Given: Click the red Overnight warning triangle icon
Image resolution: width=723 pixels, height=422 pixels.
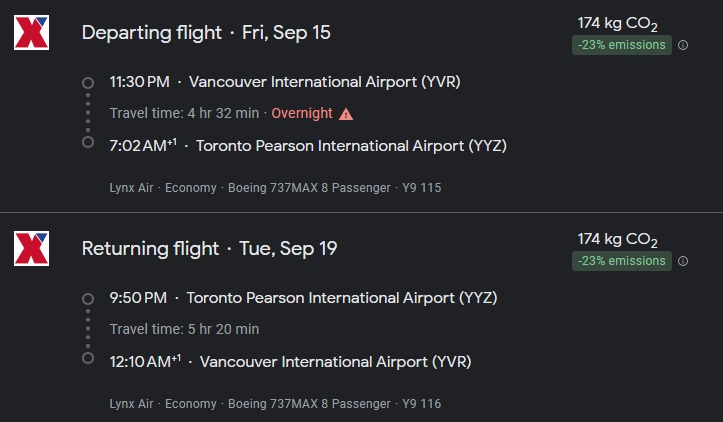Looking at the screenshot, I should coord(346,114).
